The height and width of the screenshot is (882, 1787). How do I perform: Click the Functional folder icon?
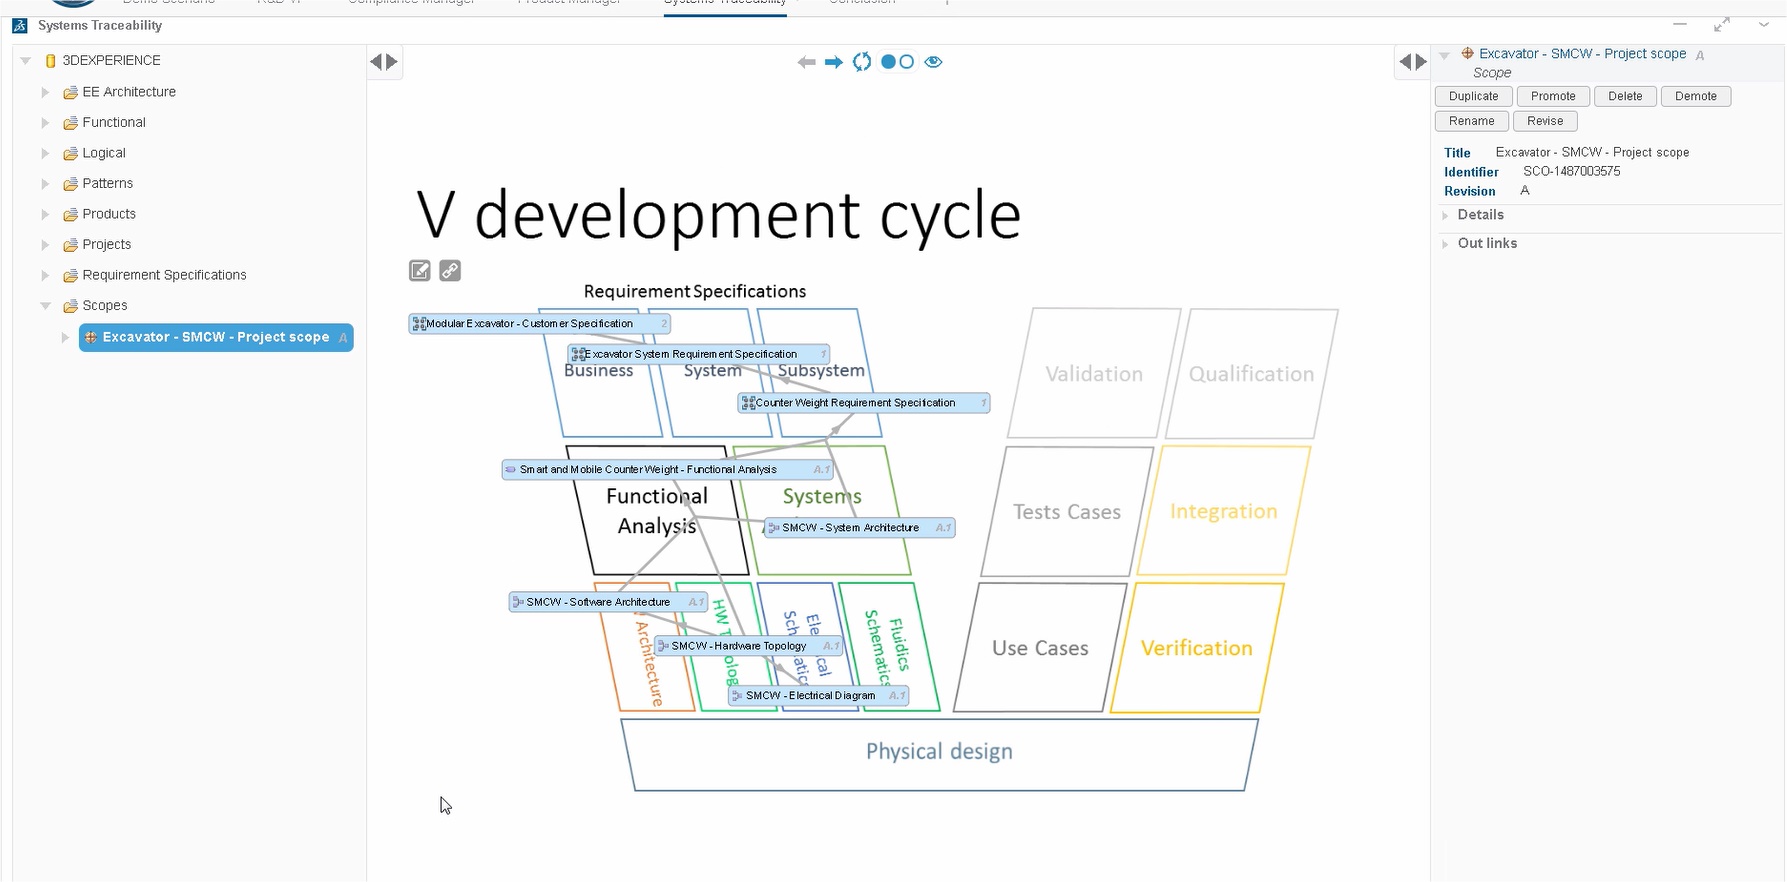[70, 123]
